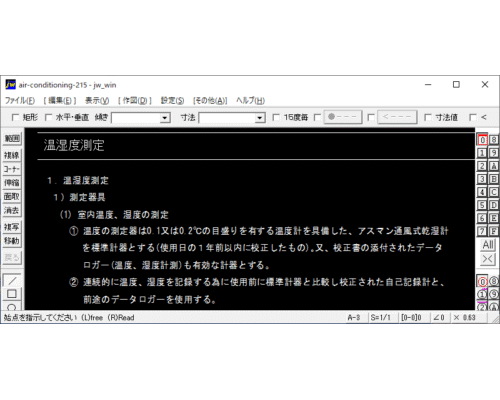The width and height of the screenshot is (500, 400).
Task: Click the 戻る undo button
Action: pos(12,257)
